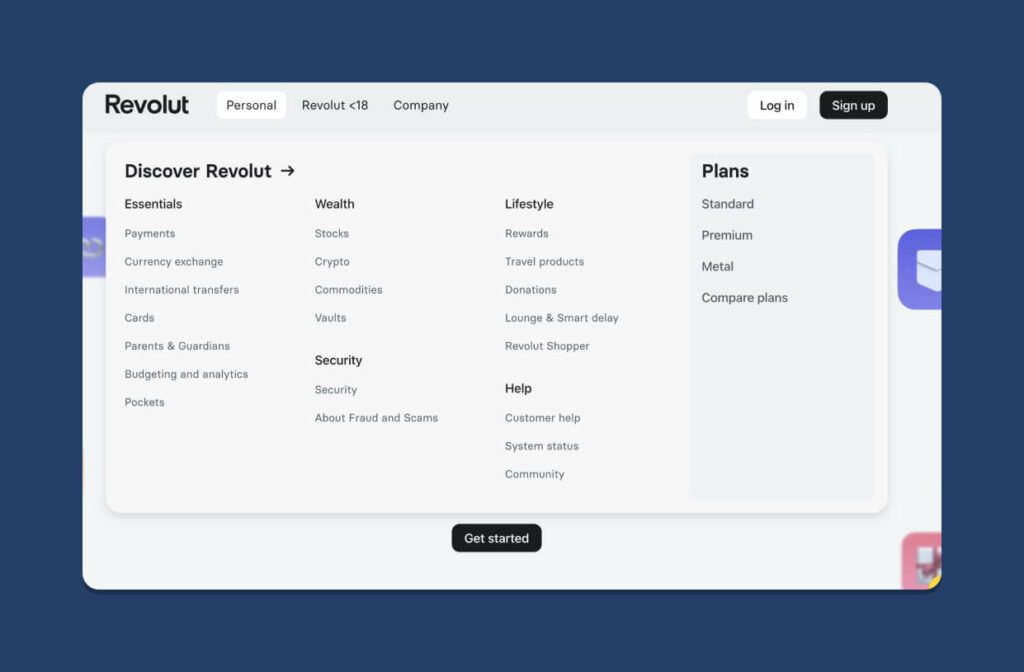Screen dimensions: 1024x672
Task: Select the Personal tab
Action: coord(251,105)
